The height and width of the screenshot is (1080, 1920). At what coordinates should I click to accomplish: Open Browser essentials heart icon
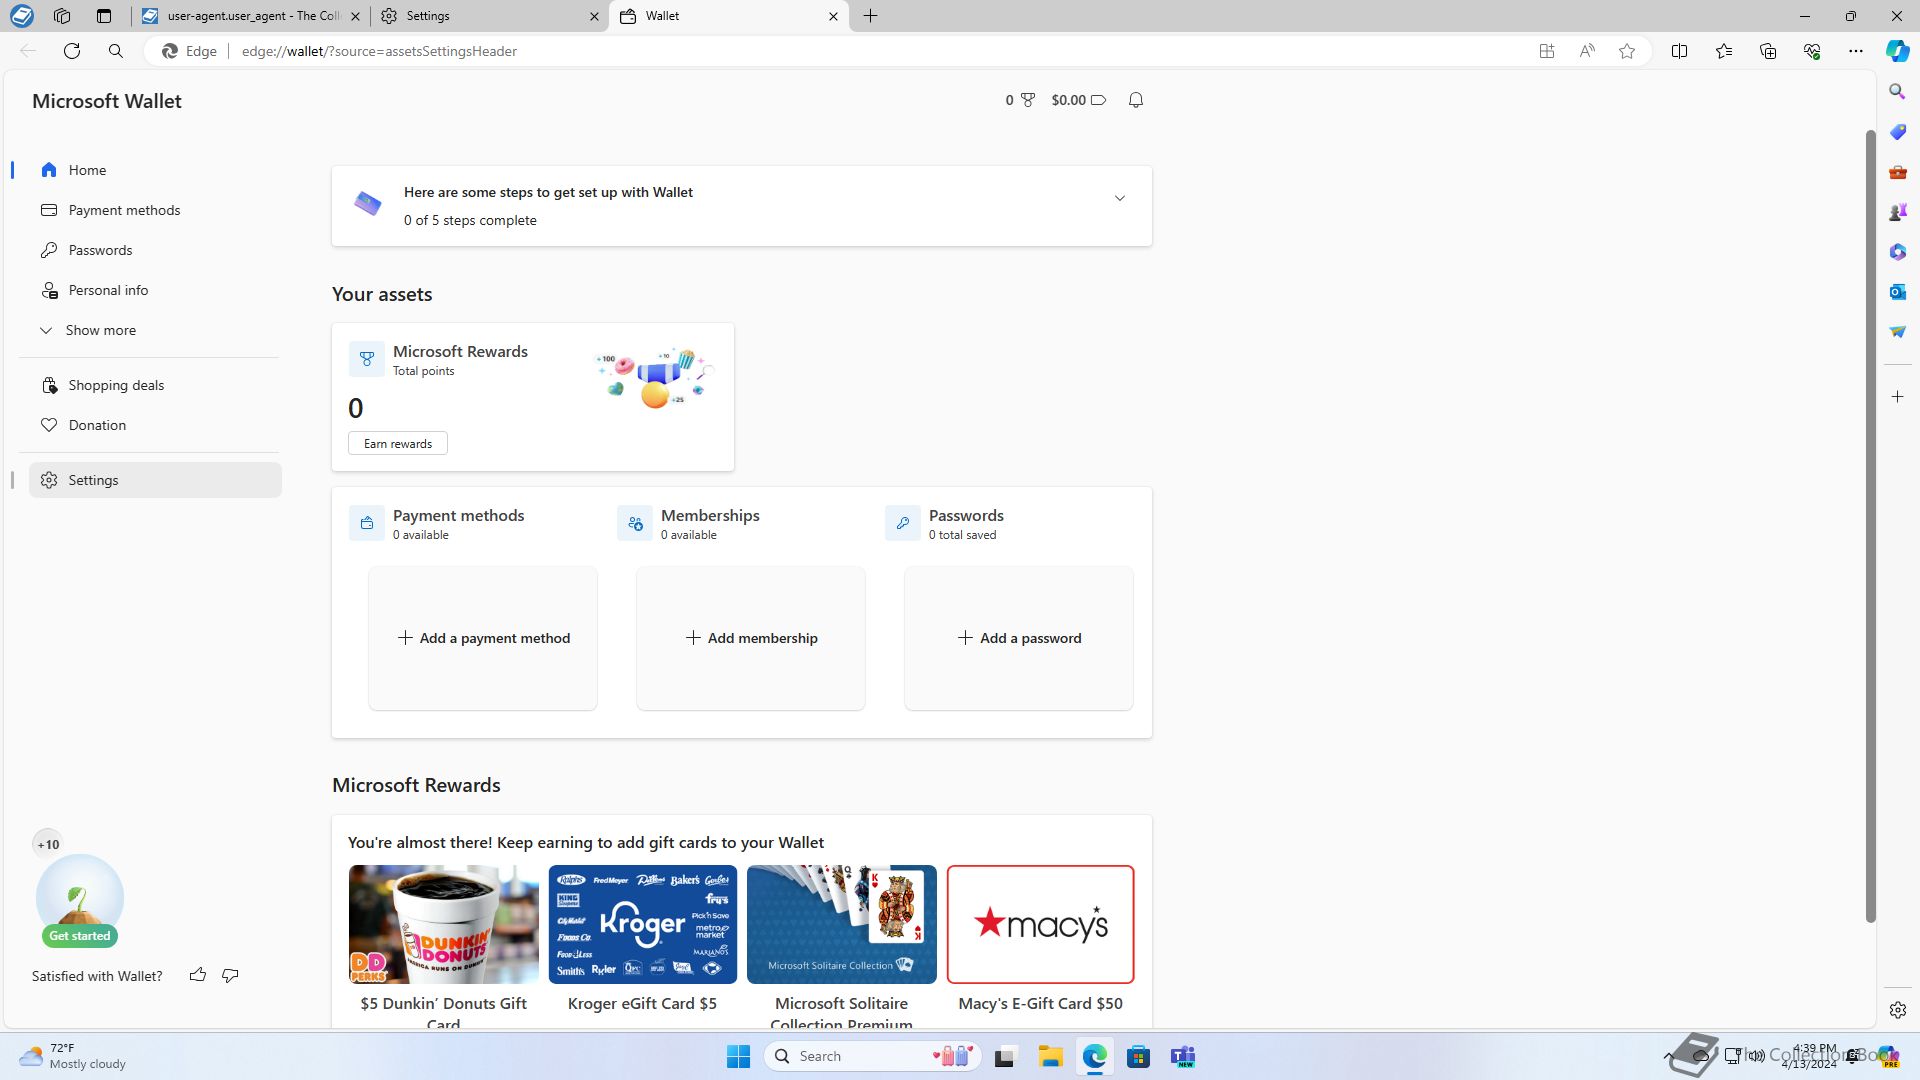pos(1812,51)
